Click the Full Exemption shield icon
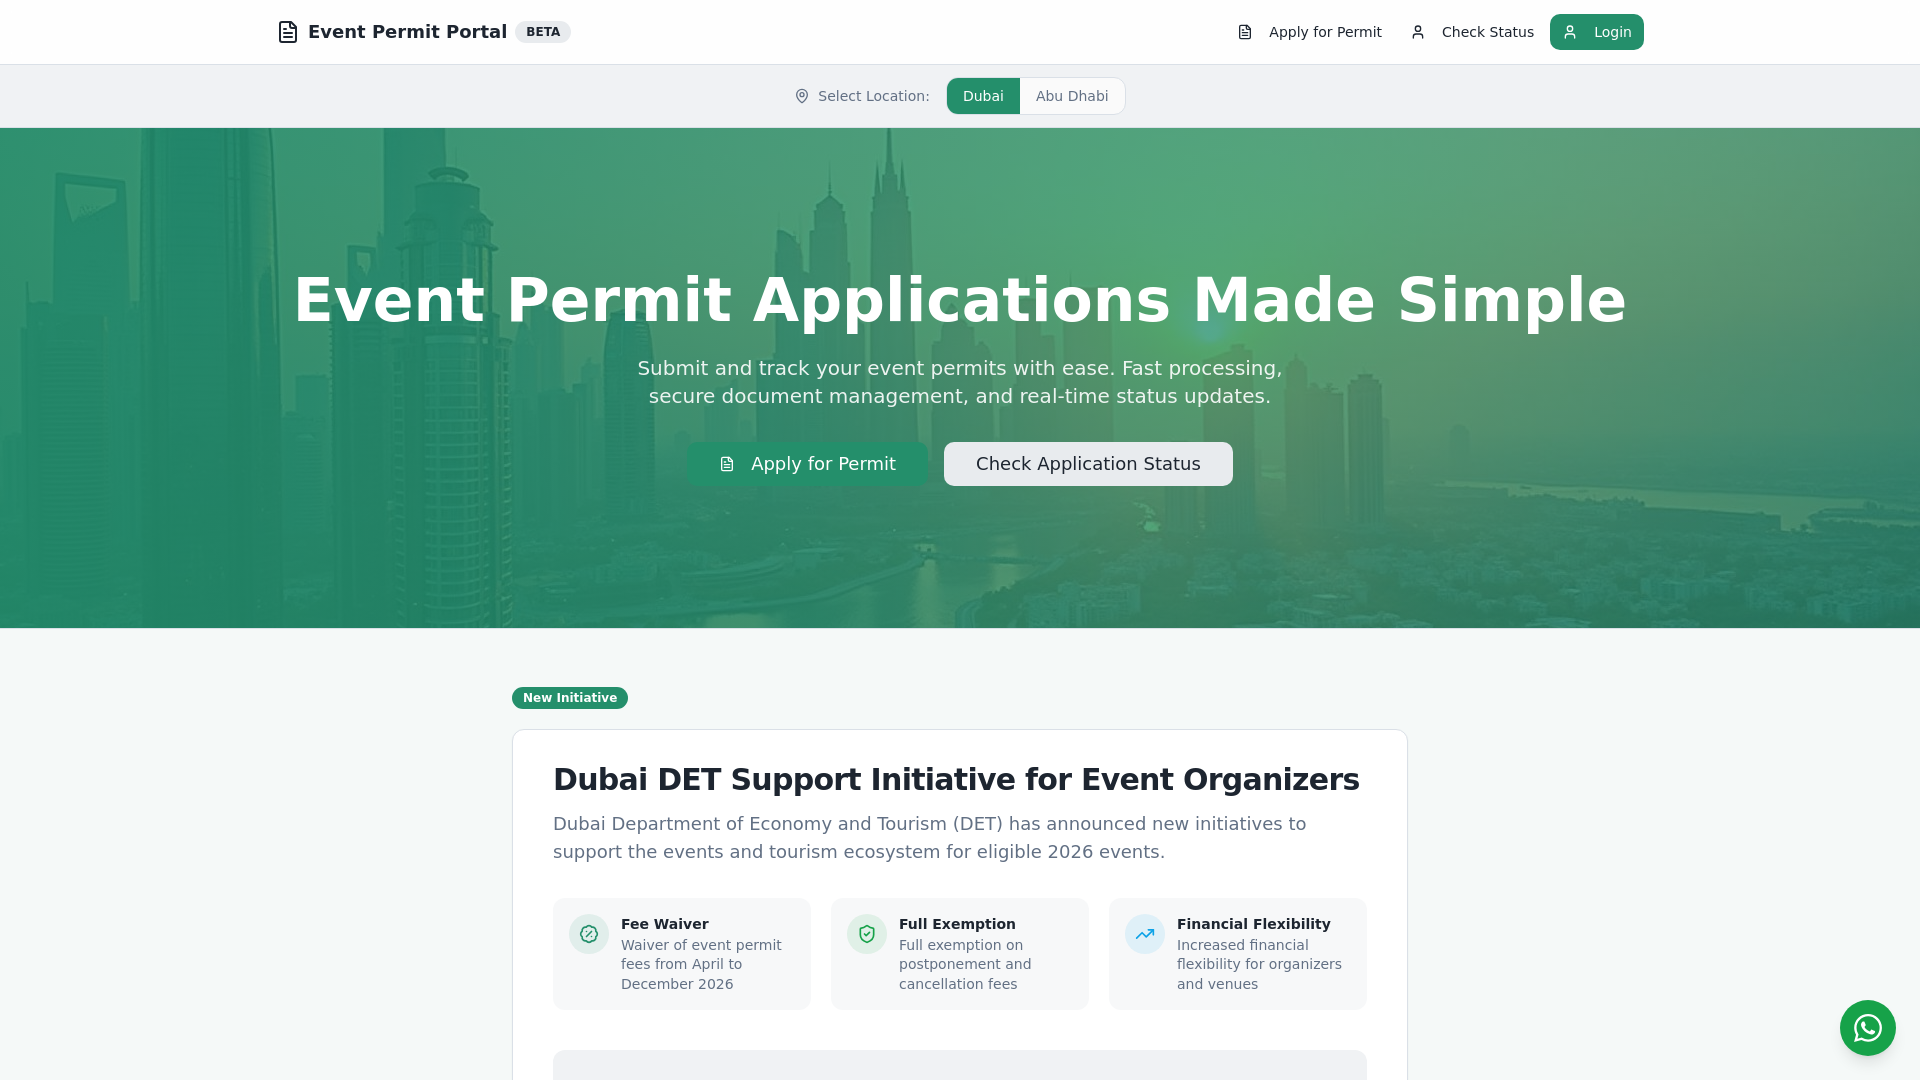This screenshot has height=1080, width=1920. pyautogui.click(x=867, y=934)
